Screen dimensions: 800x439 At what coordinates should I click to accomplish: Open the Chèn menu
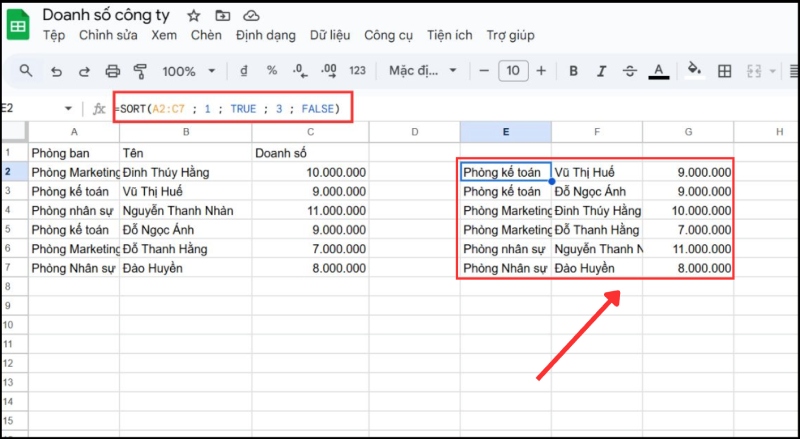pyautogui.click(x=206, y=35)
